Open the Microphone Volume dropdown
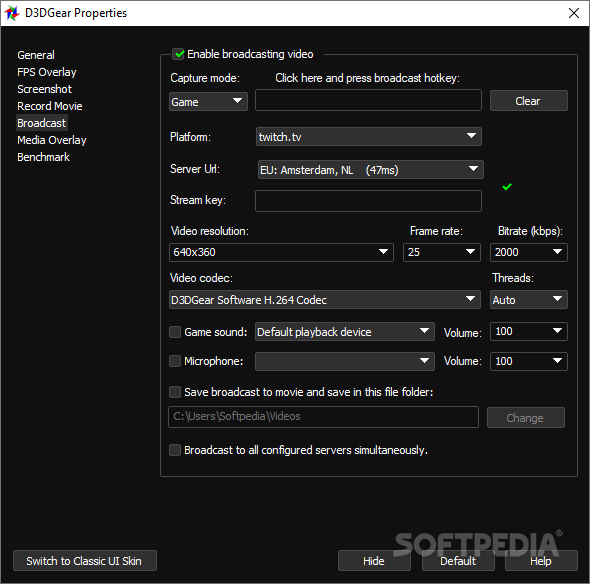 [529, 361]
